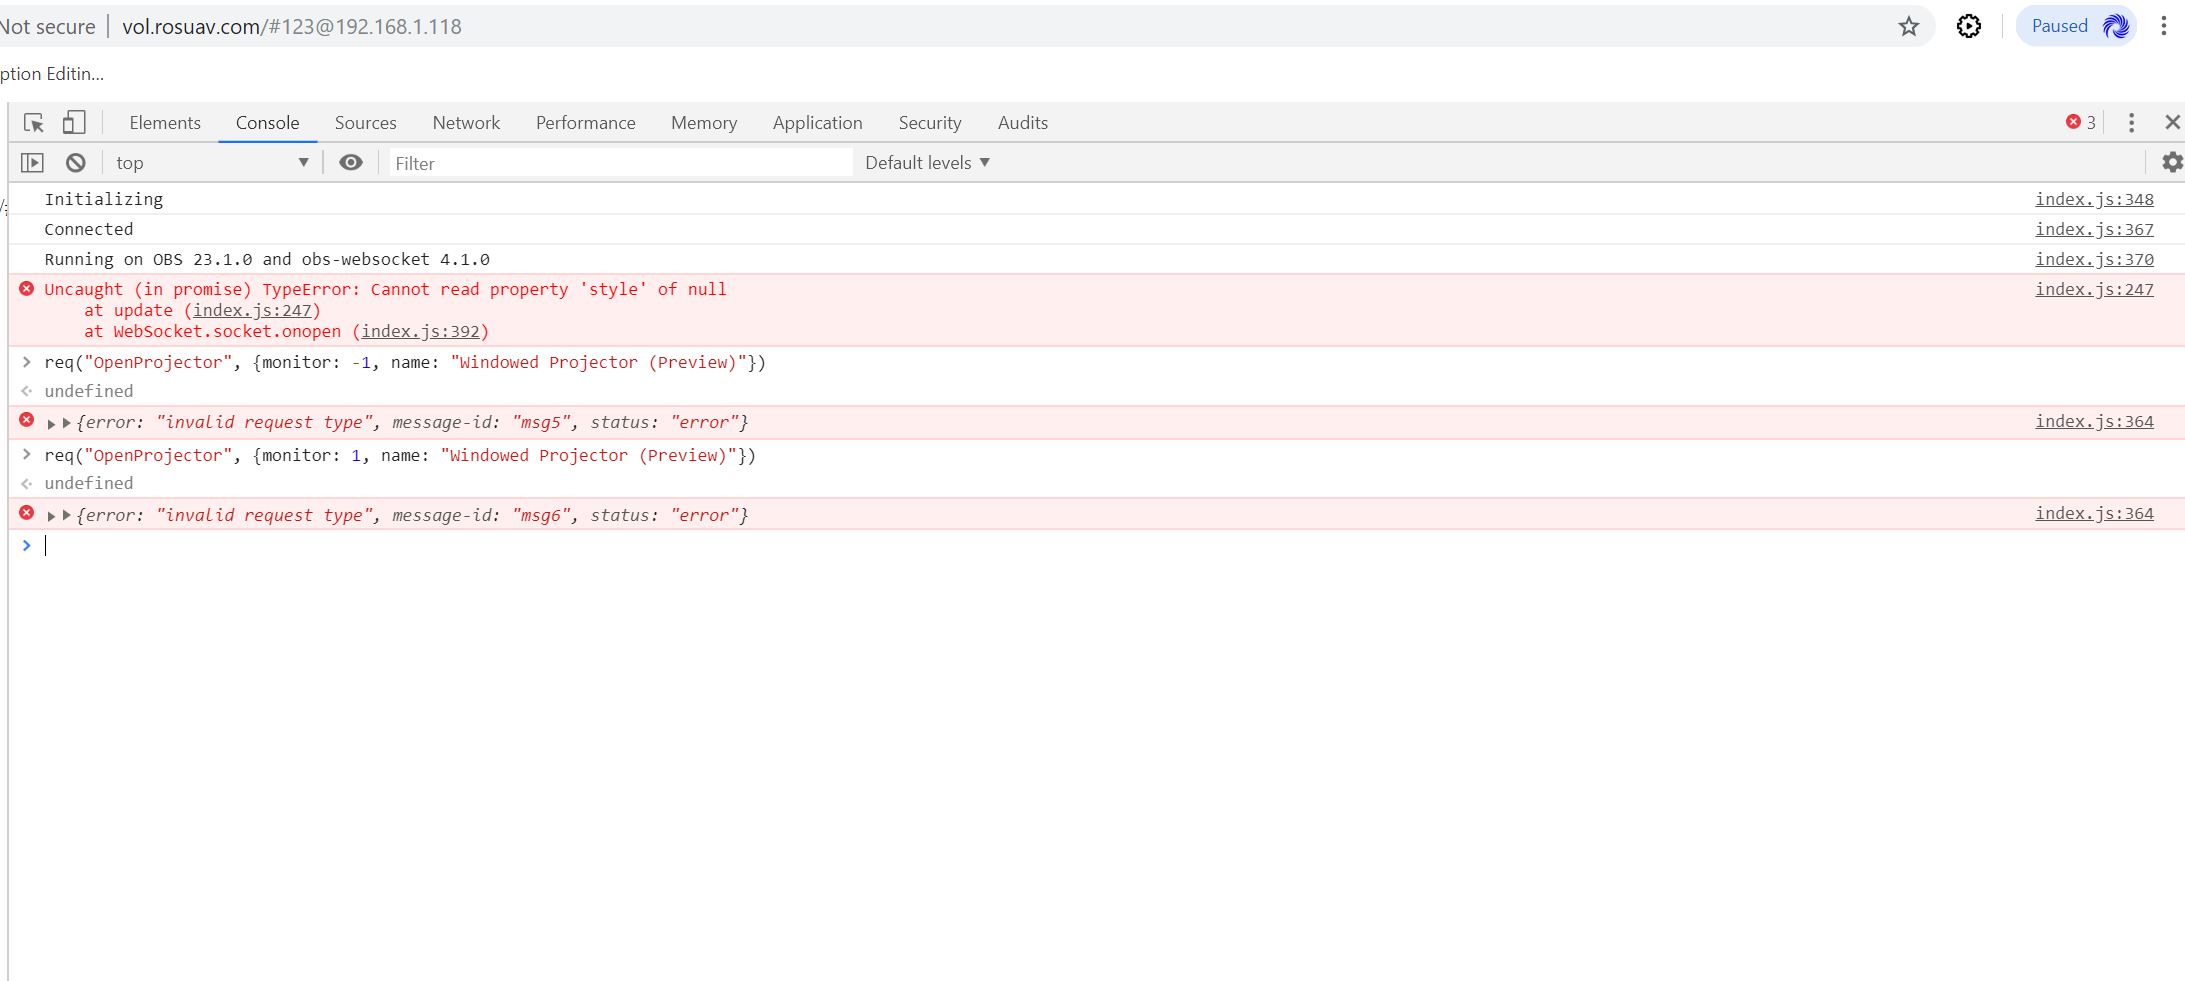This screenshot has height=981, width=2185.
Task: Switch to the Sources tab
Action: tap(365, 122)
